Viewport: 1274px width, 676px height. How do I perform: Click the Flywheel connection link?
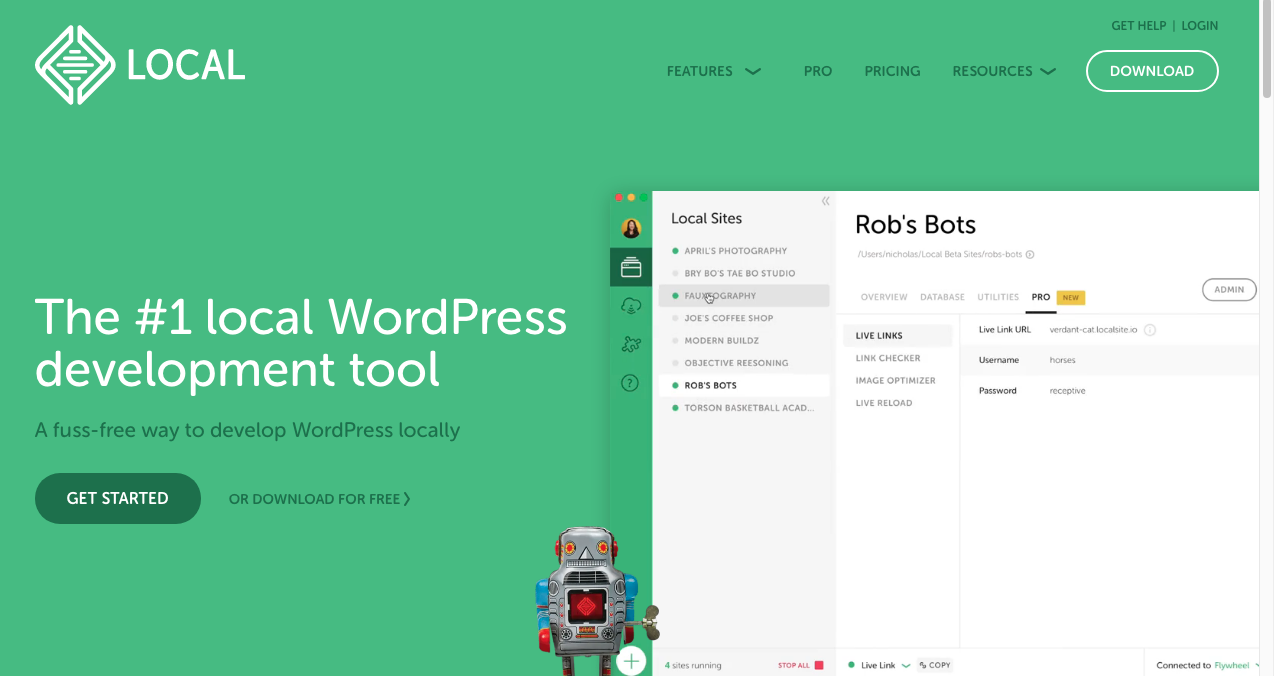(1232, 665)
